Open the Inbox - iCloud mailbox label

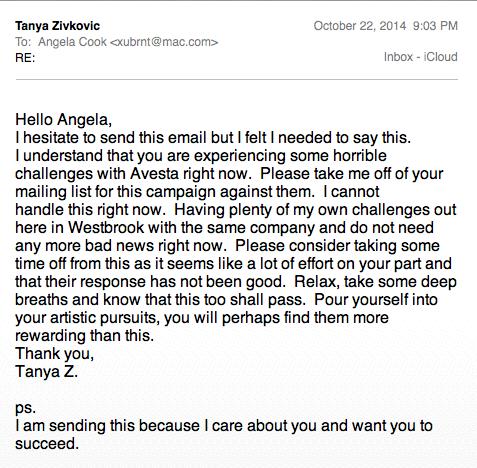tap(420, 57)
